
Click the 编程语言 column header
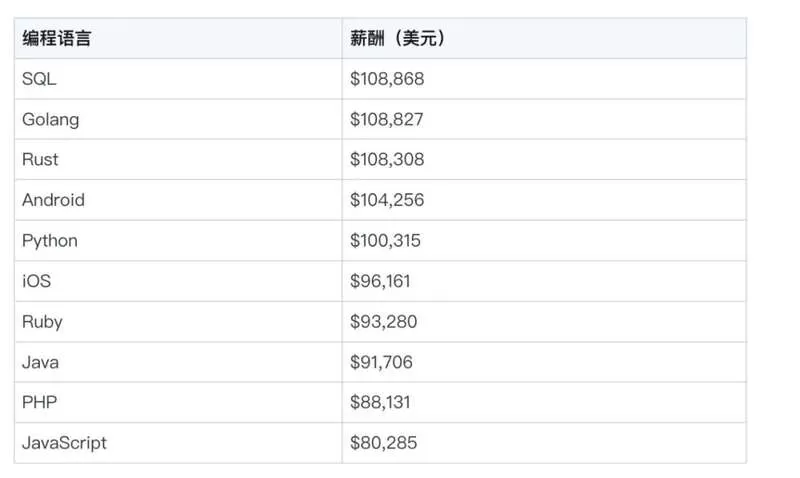coord(56,38)
